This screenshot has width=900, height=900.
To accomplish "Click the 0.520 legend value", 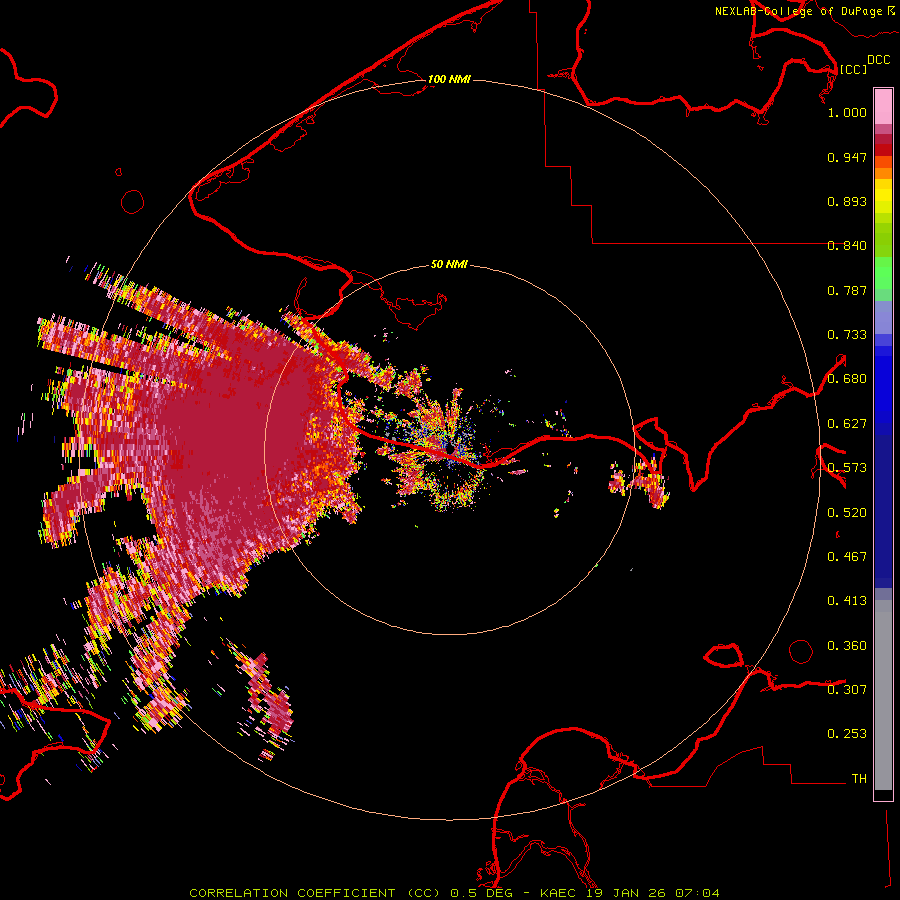I will (x=847, y=513).
